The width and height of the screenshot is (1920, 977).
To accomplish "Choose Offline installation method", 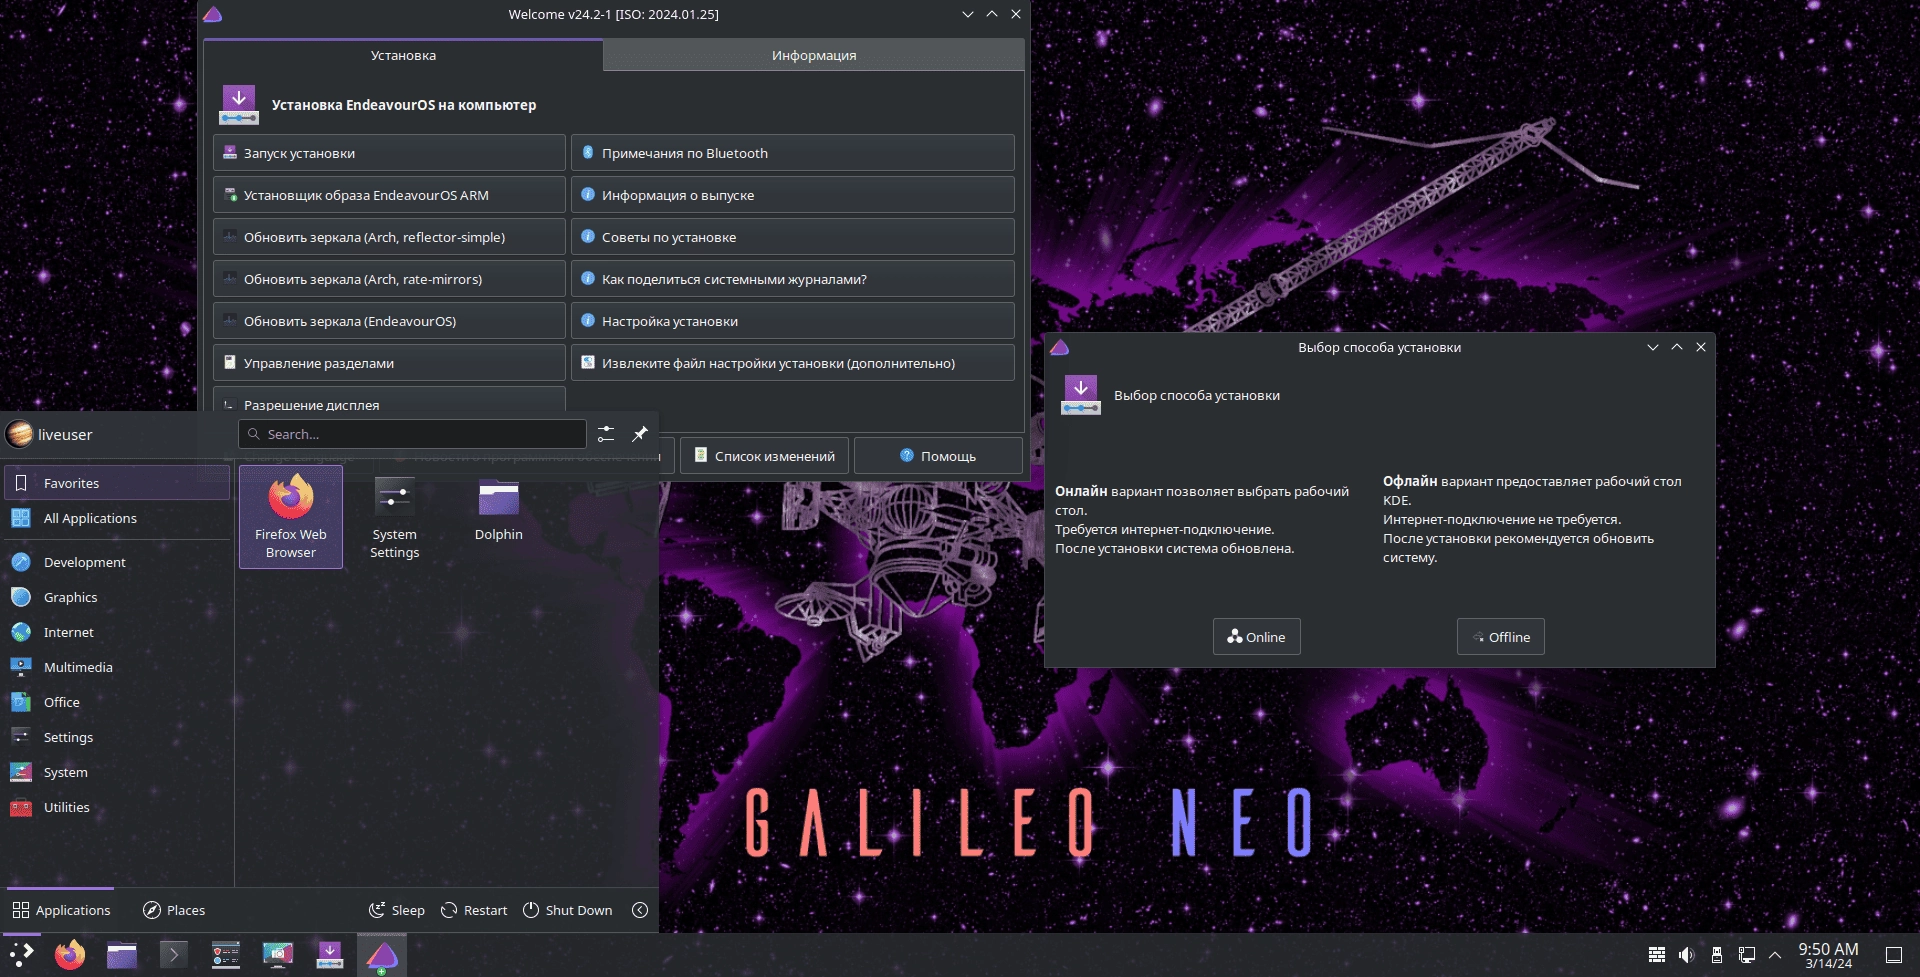I will [x=1501, y=637].
